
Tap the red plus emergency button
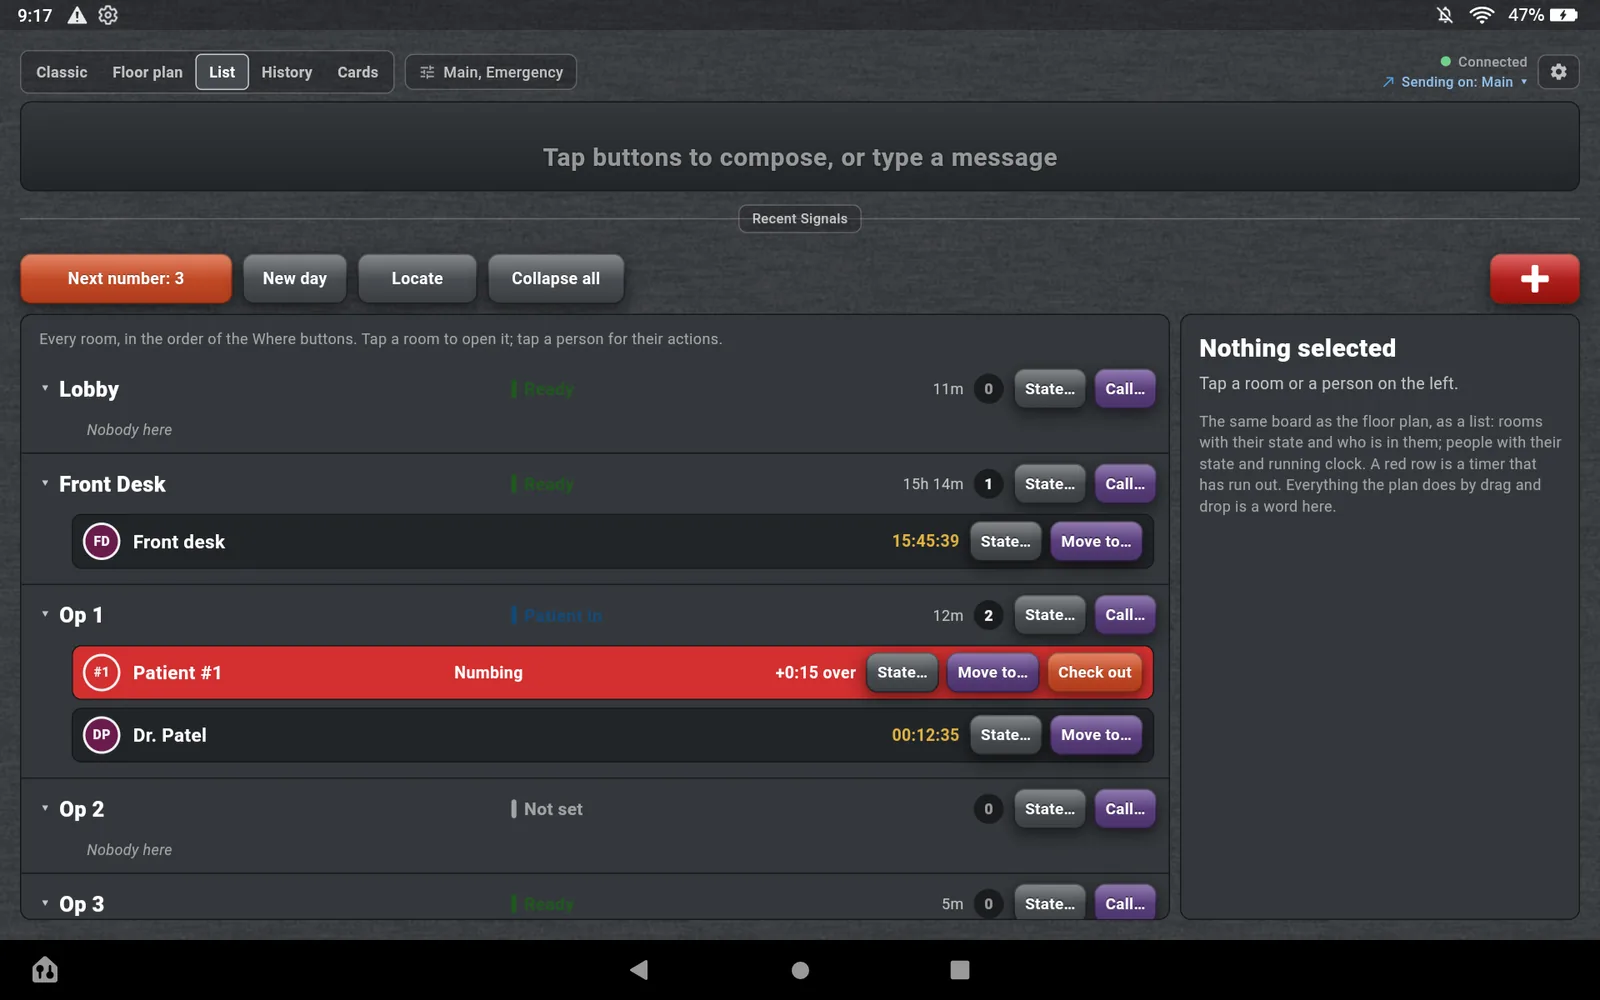1534,279
